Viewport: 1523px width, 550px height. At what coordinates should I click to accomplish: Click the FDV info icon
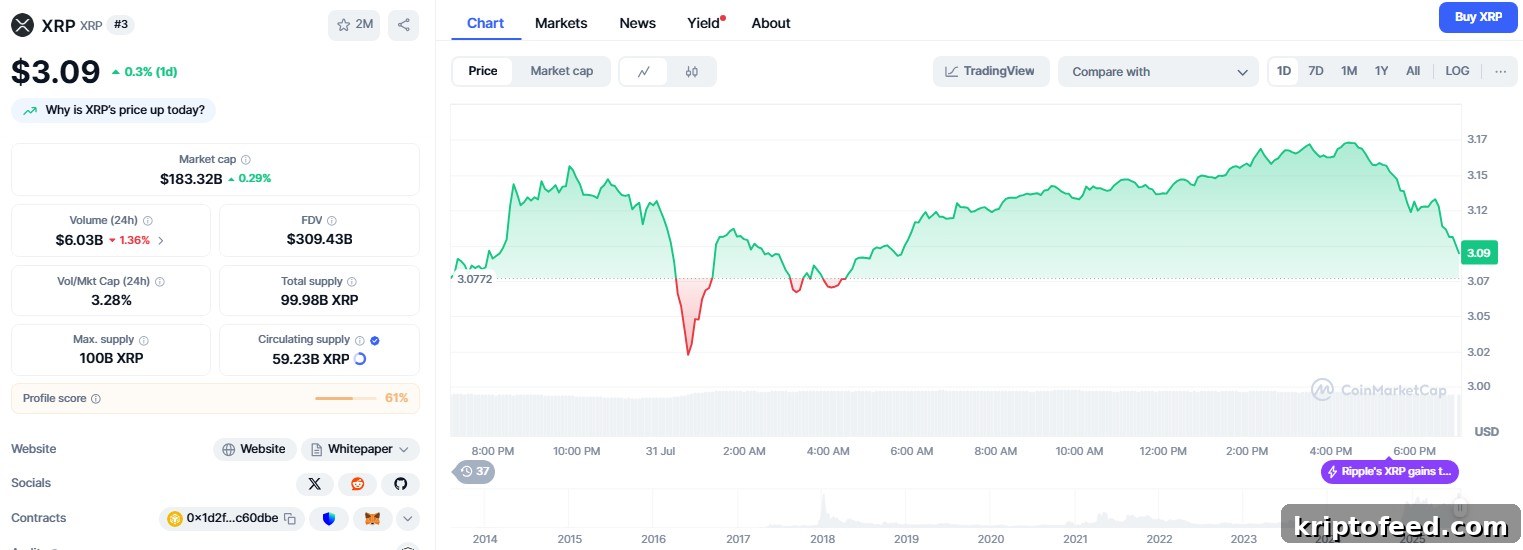pyautogui.click(x=332, y=221)
